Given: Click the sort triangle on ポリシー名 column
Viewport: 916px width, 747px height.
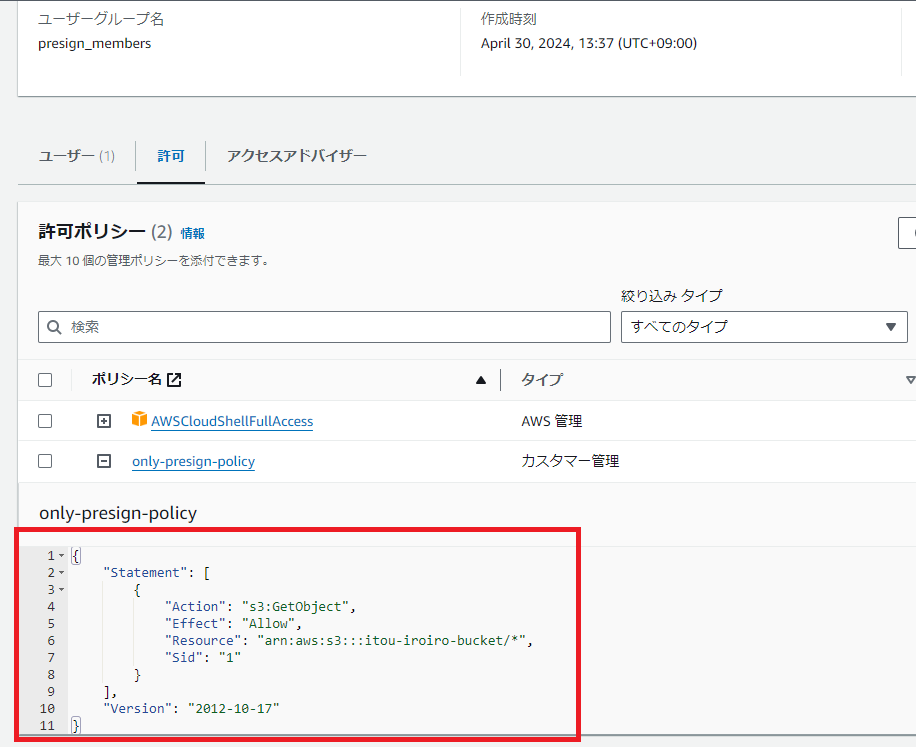Looking at the screenshot, I should tap(480, 379).
